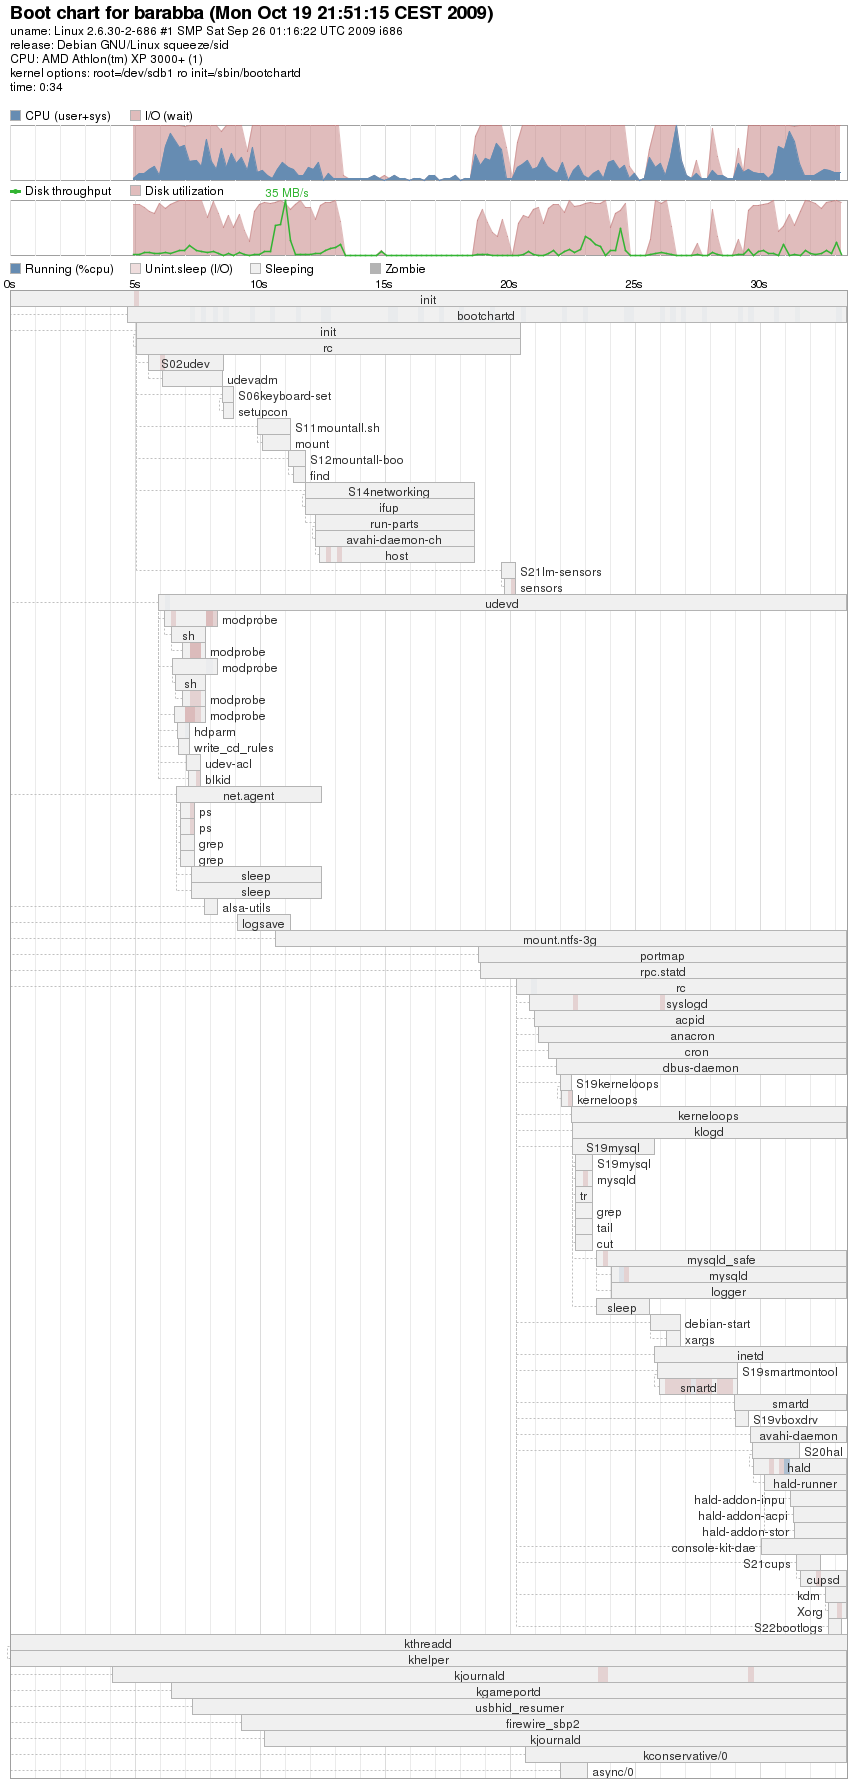Click the I/O (wait) legend swatch
This screenshot has width=857, height=1788.
pos(135,116)
